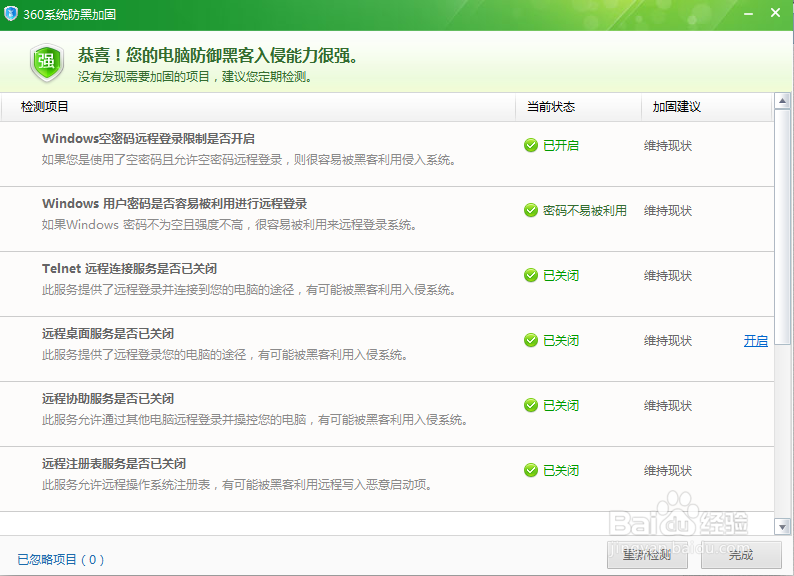Open the 已忽略项目 (0) link
Image resolution: width=794 pixels, height=576 pixels.
[61, 559]
